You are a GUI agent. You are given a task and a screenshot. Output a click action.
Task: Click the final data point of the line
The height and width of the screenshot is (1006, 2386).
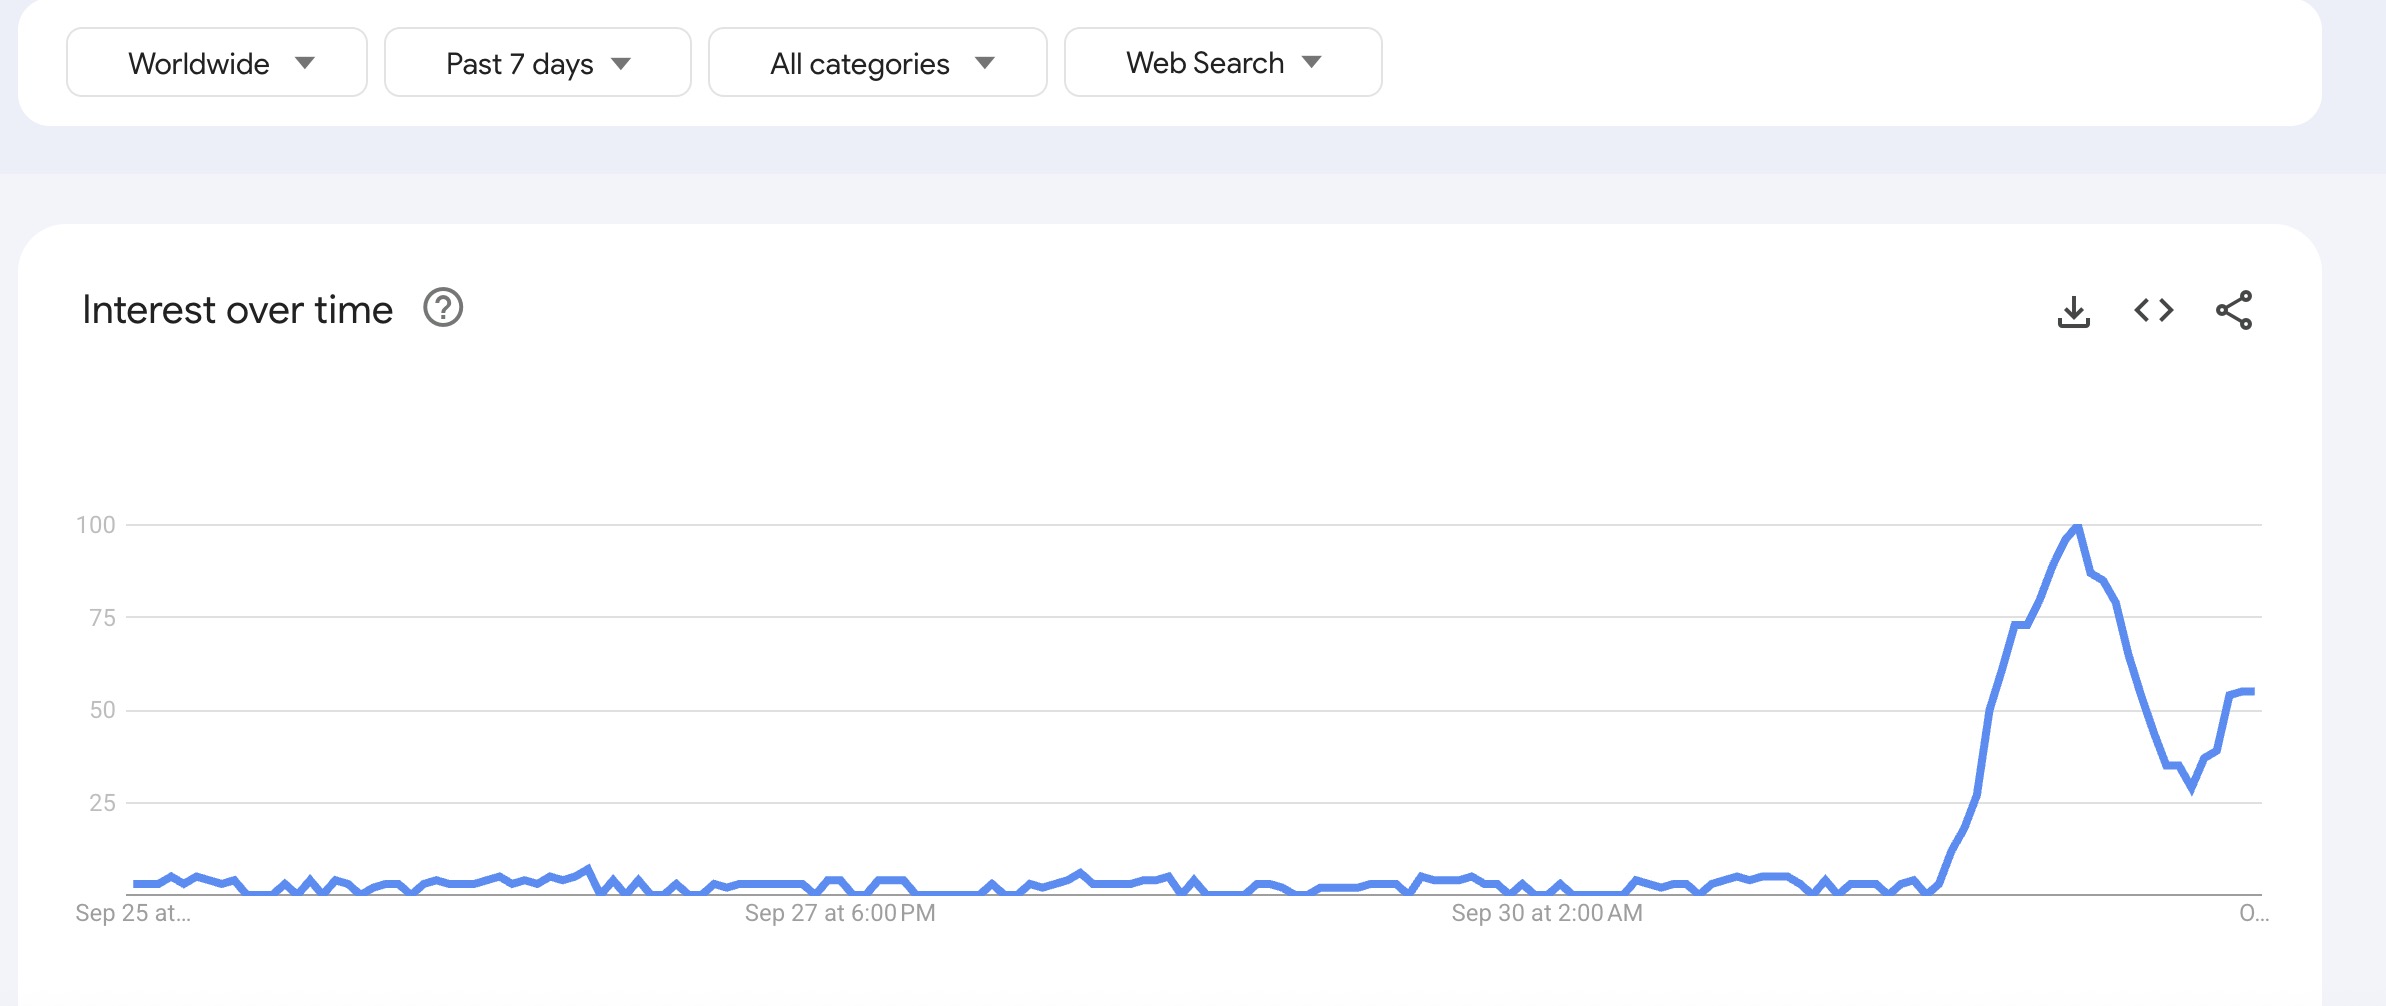(2251, 691)
